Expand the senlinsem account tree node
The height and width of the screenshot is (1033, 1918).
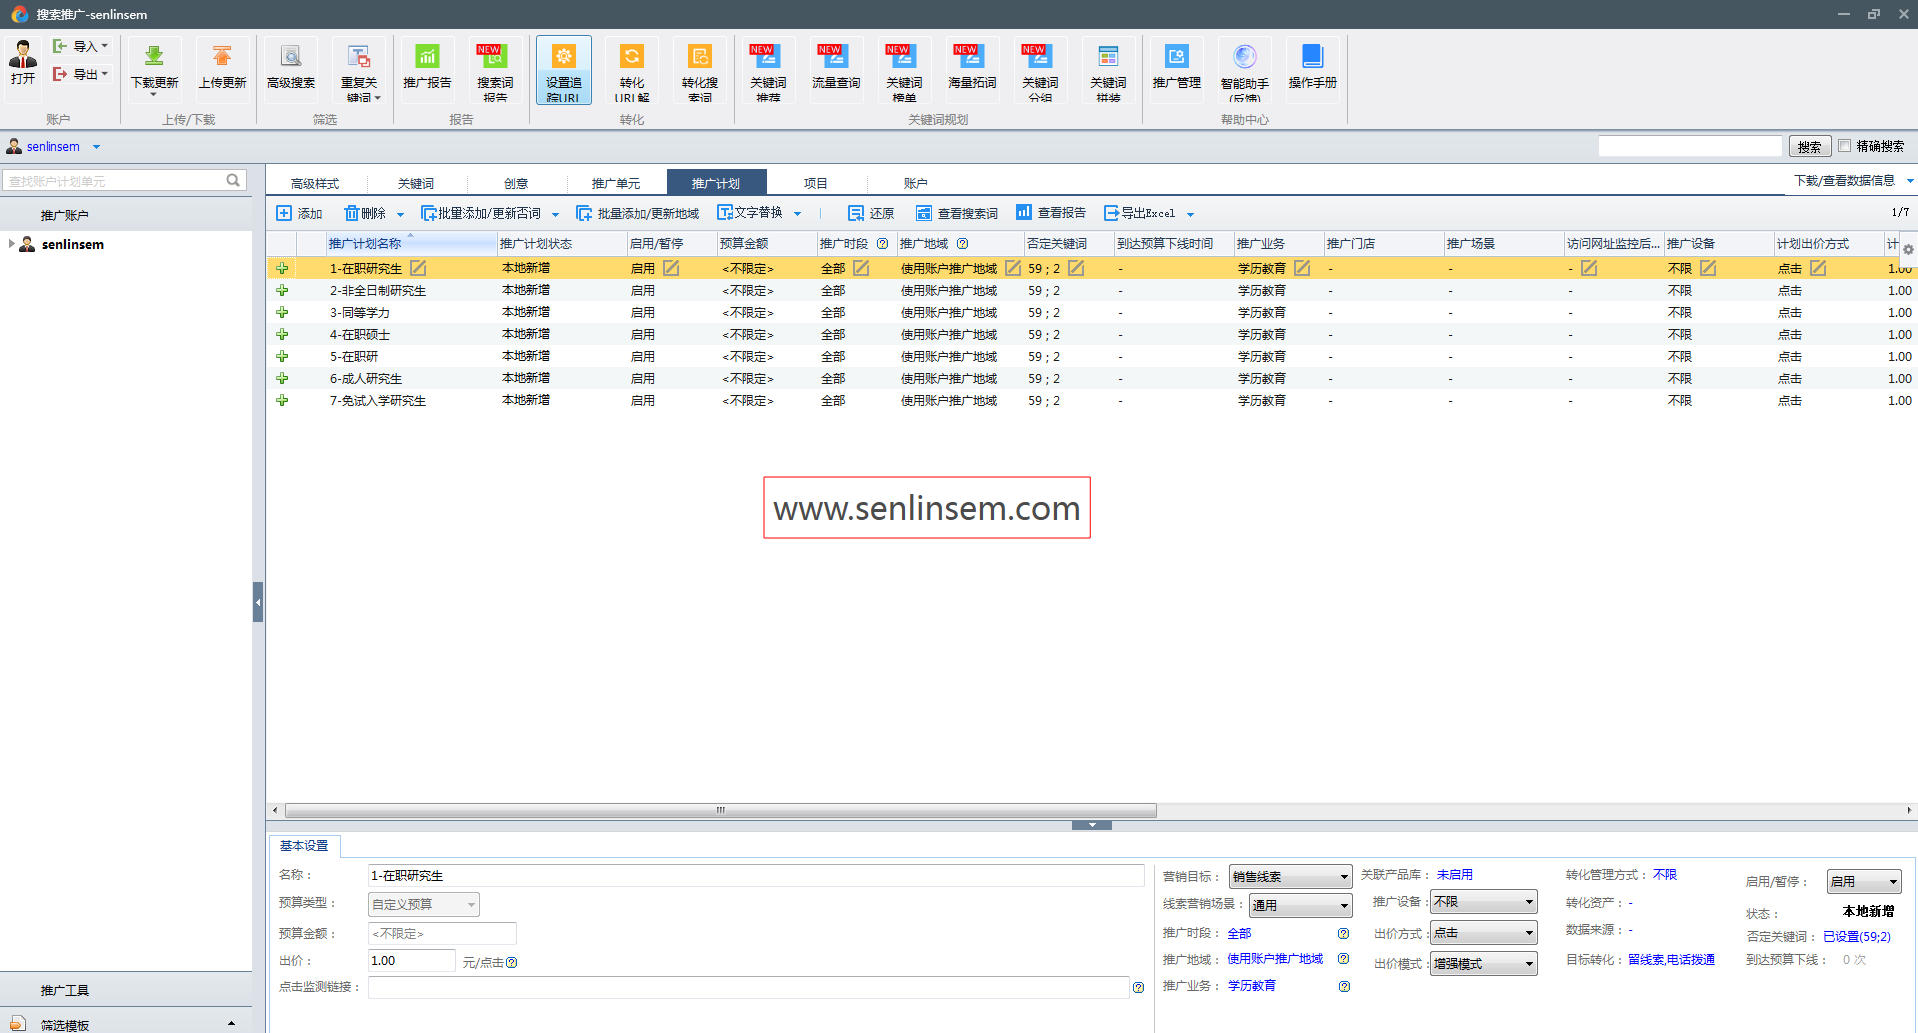pos(11,244)
